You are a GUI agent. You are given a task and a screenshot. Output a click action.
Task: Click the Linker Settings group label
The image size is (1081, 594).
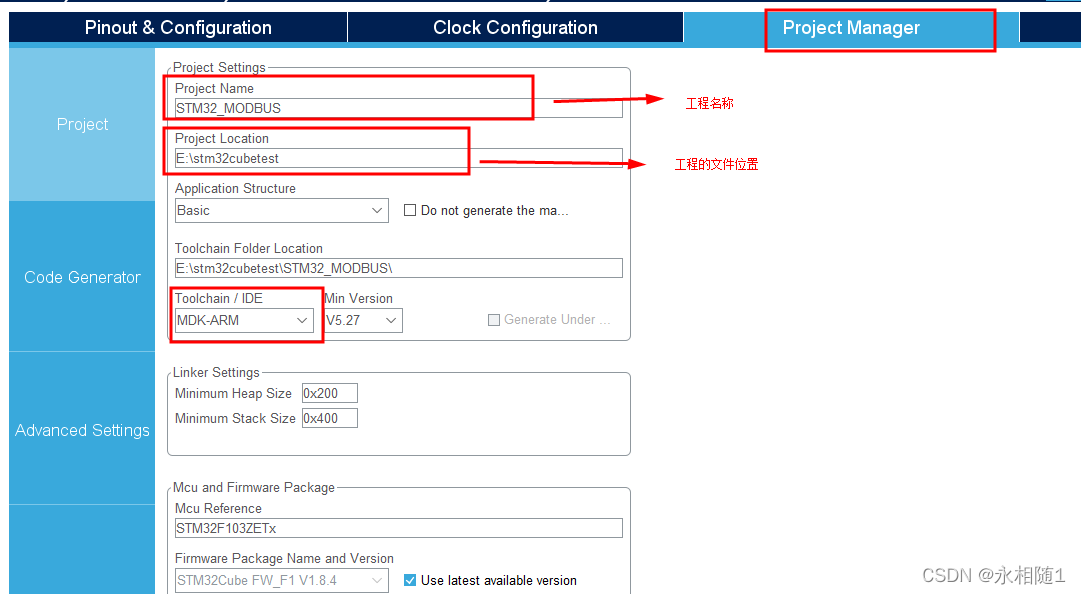pyautogui.click(x=216, y=372)
